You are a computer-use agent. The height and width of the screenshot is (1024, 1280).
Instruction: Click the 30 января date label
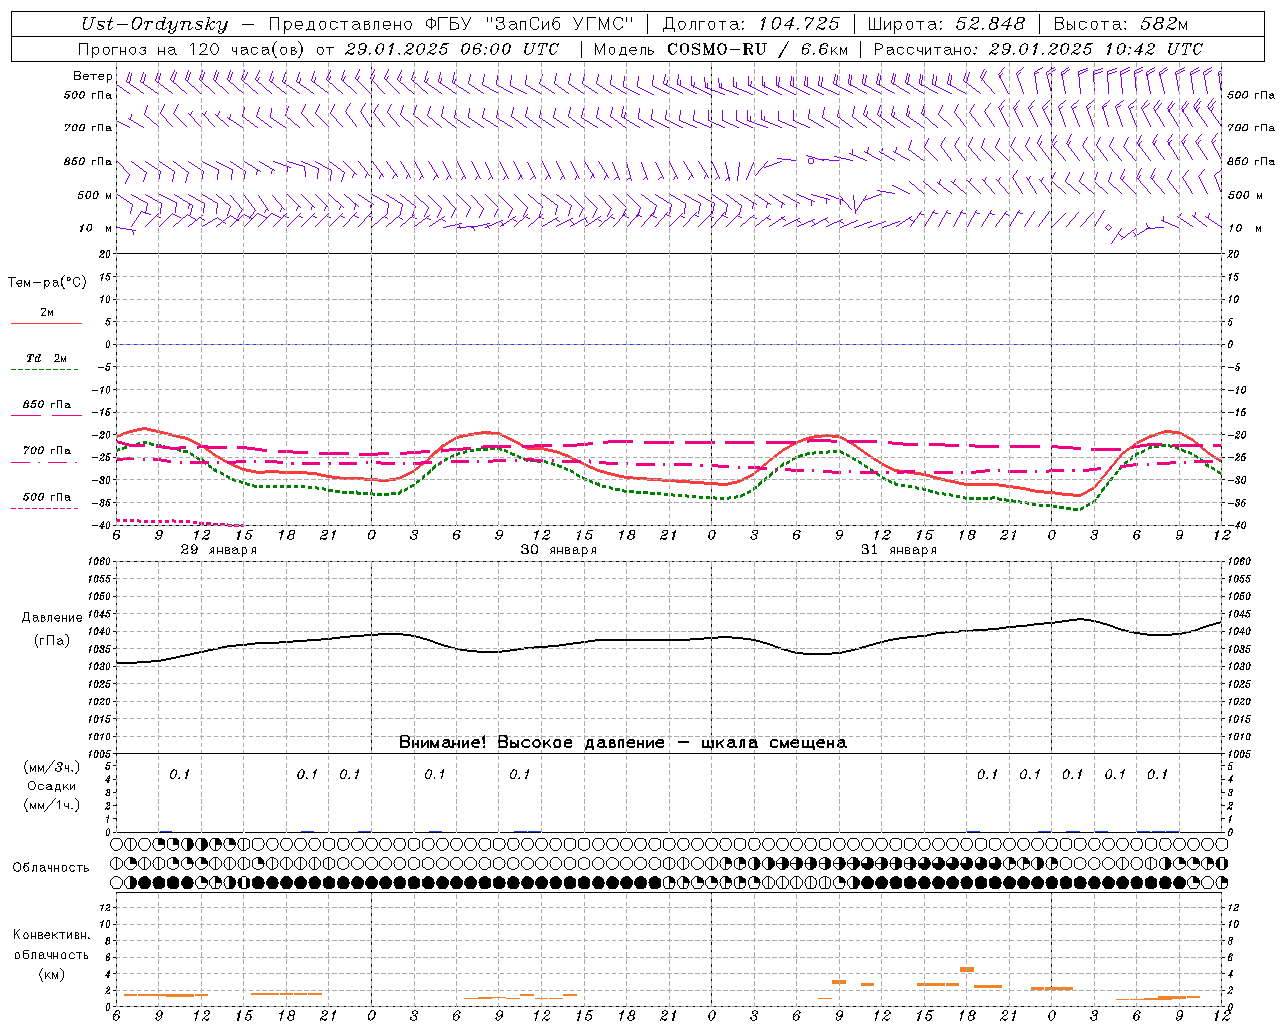tap(559, 550)
